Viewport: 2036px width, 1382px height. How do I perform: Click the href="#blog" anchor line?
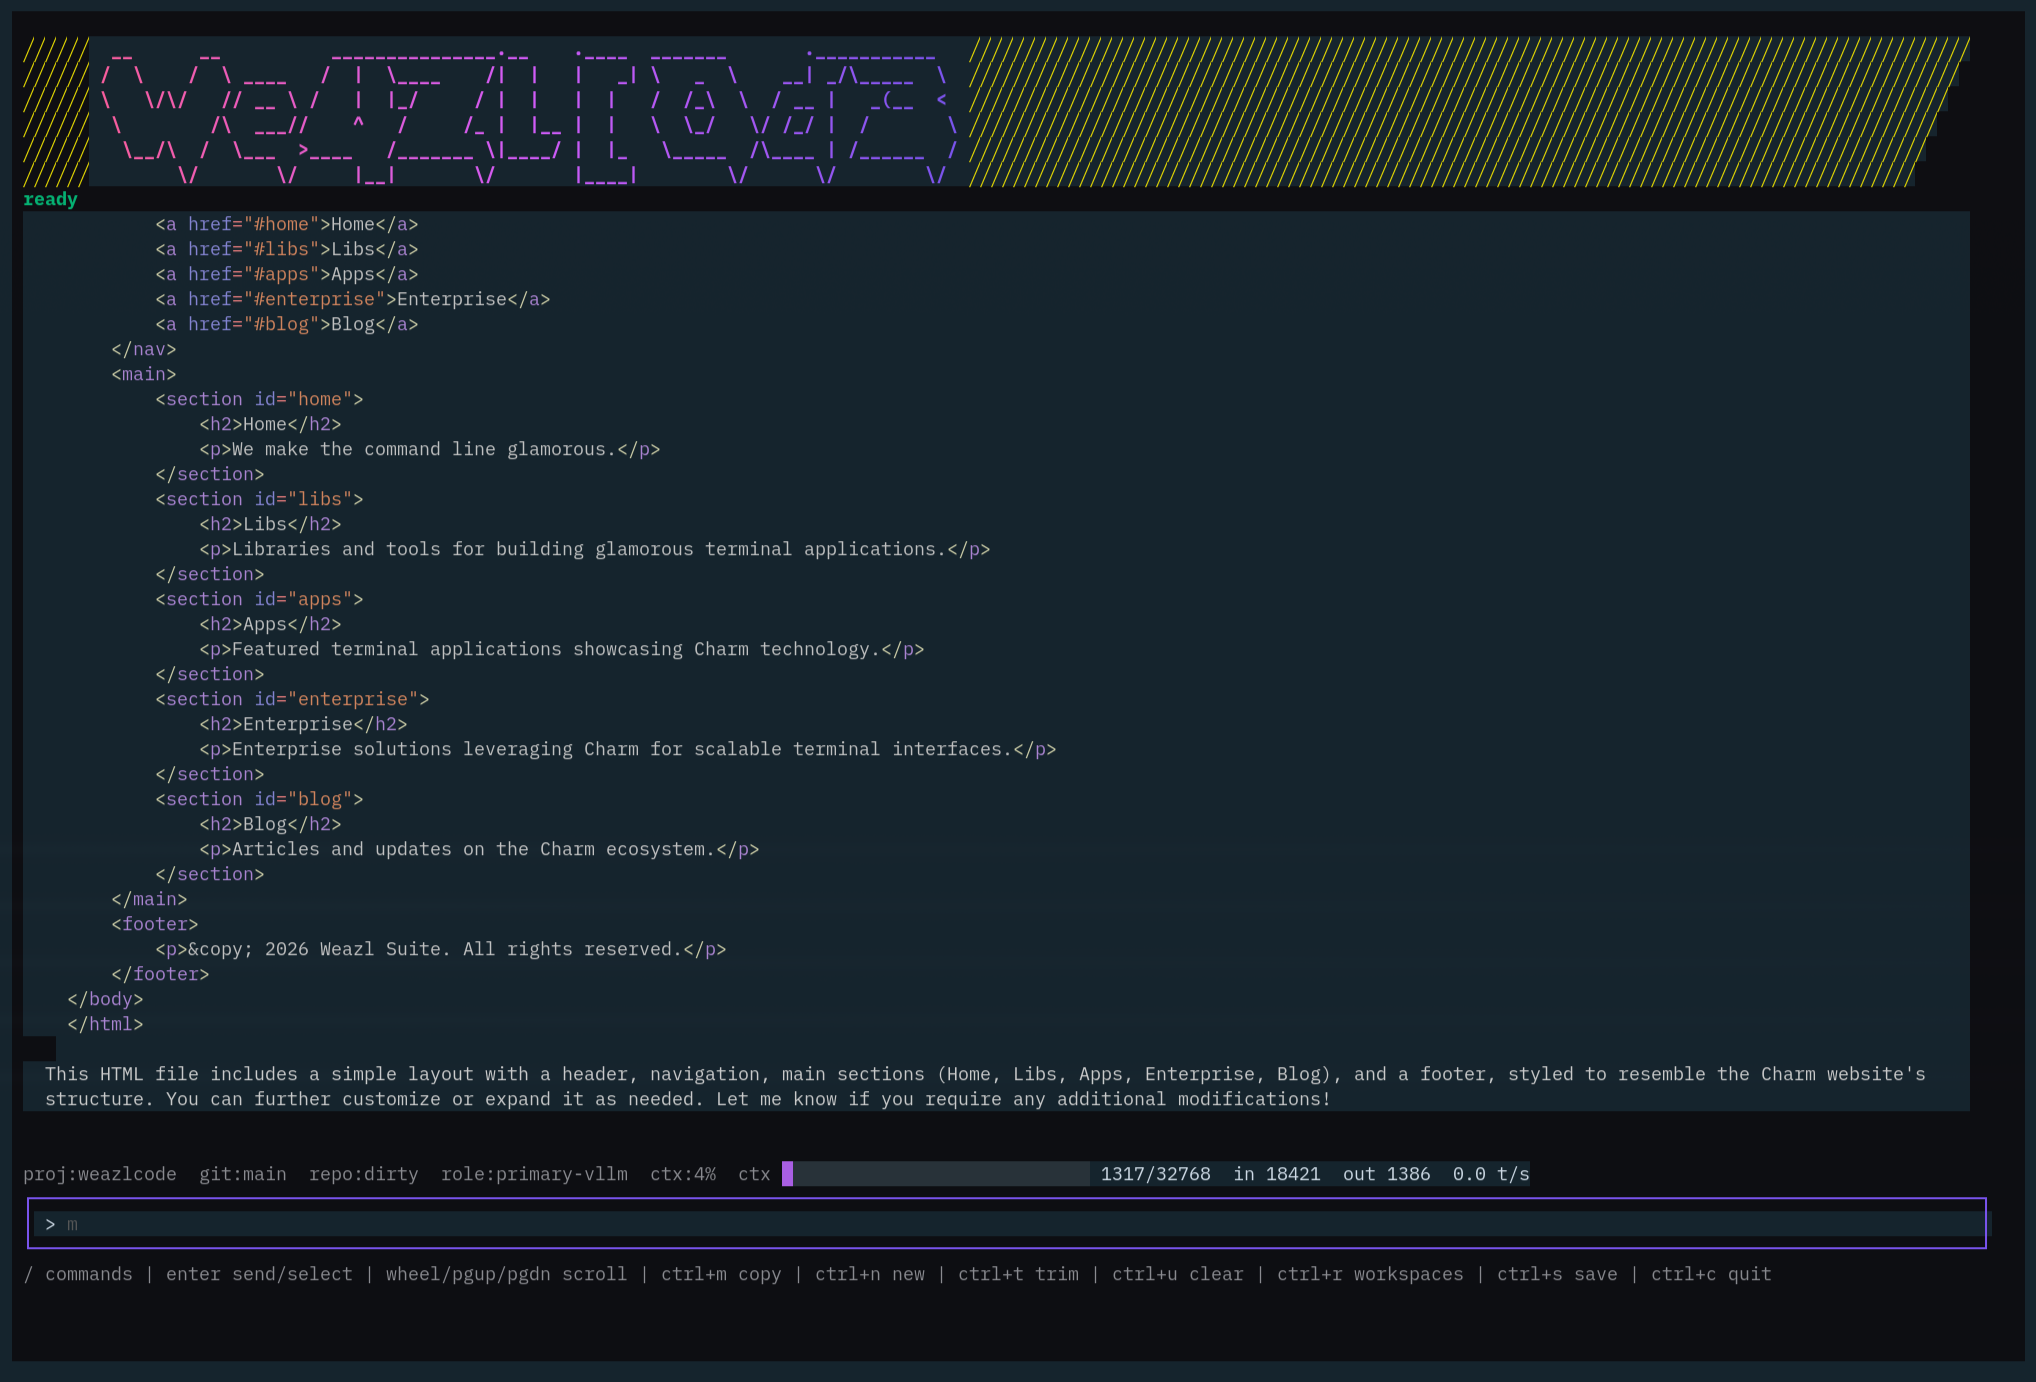(287, 324)
